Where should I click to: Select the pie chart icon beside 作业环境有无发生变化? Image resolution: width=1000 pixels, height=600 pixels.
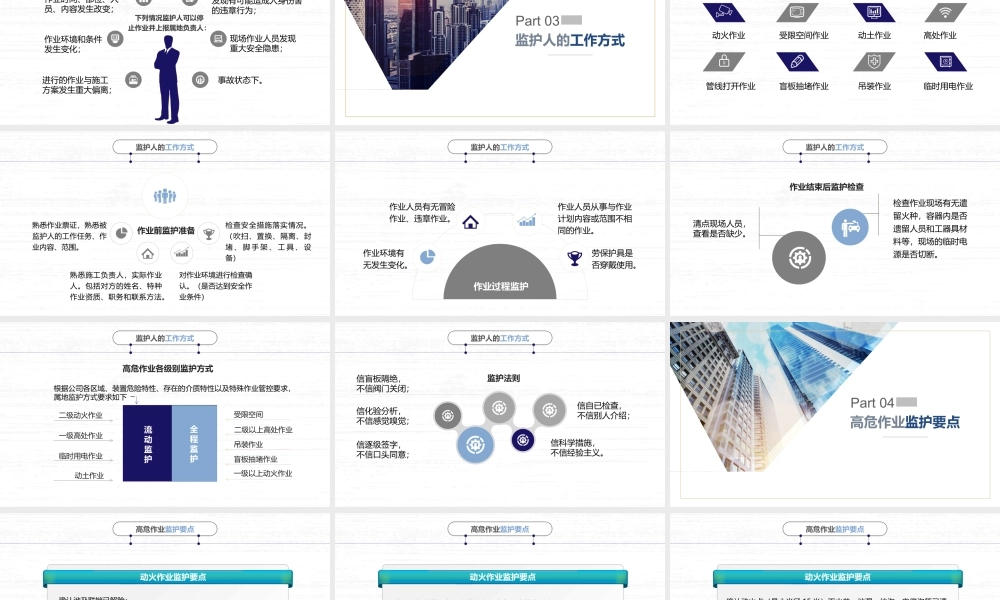coord(427,258)
